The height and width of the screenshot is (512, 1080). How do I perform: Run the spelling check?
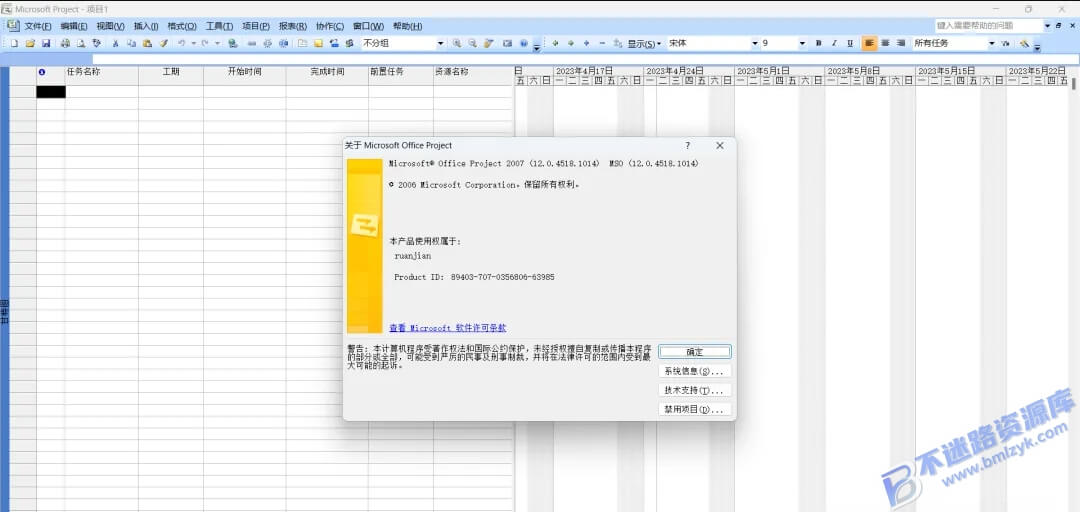(x=96, y=43)
